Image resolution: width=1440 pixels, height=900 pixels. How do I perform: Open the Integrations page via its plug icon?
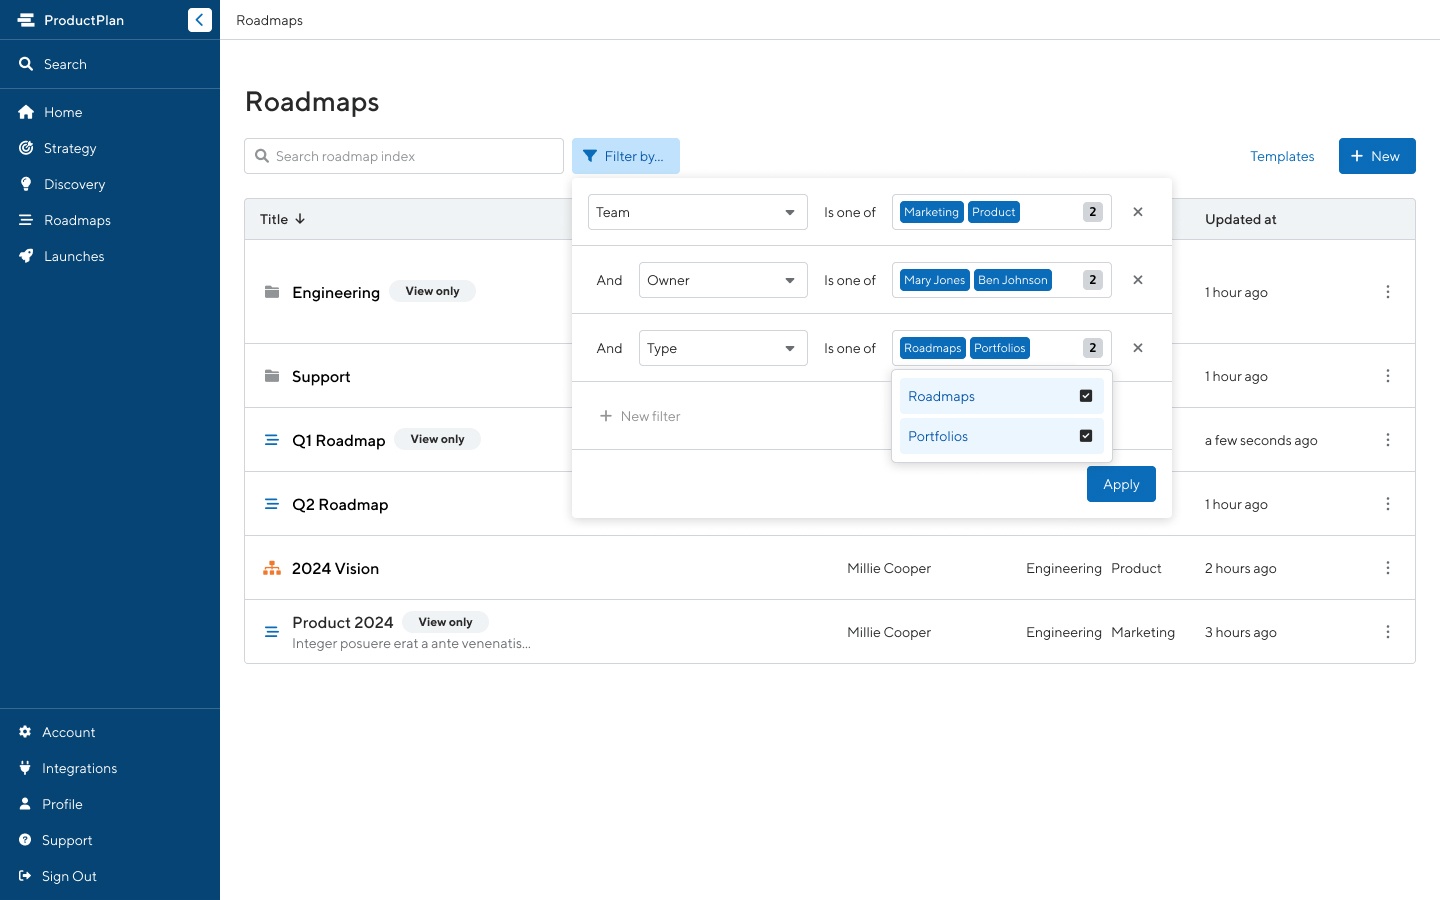[26, 768]
